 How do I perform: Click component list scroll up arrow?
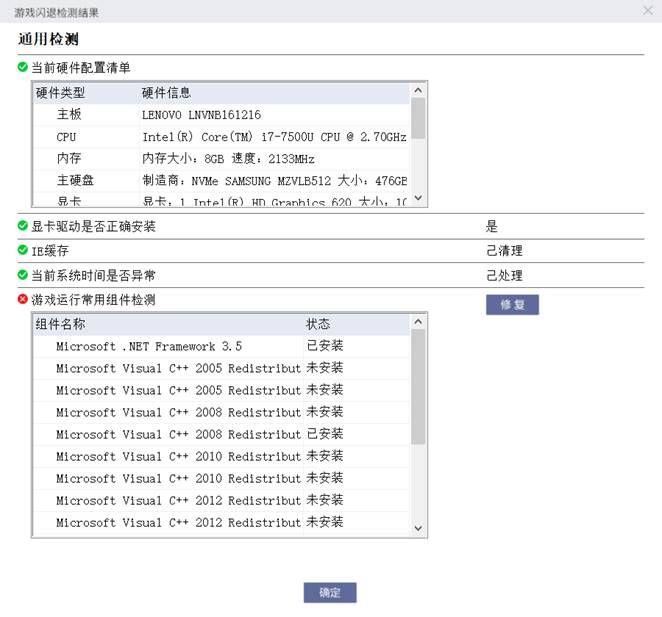point(418,322)
